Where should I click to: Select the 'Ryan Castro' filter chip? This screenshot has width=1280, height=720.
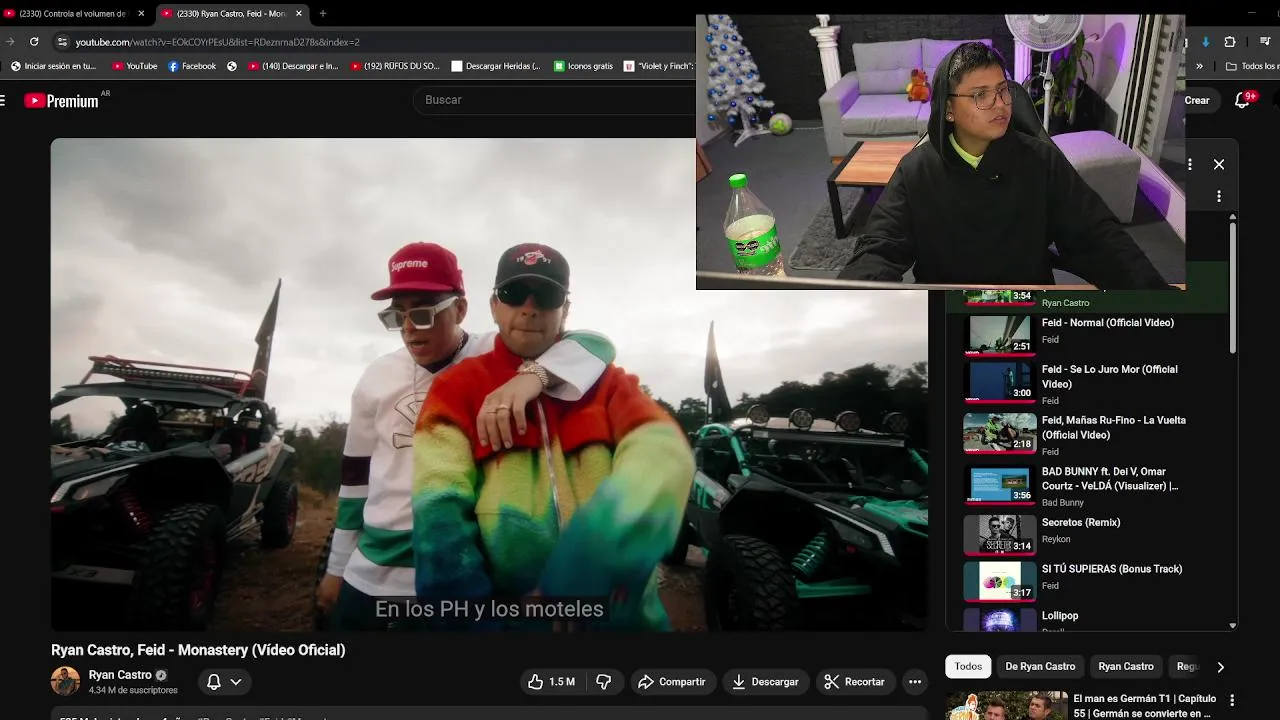click(x=1126, y=666)
